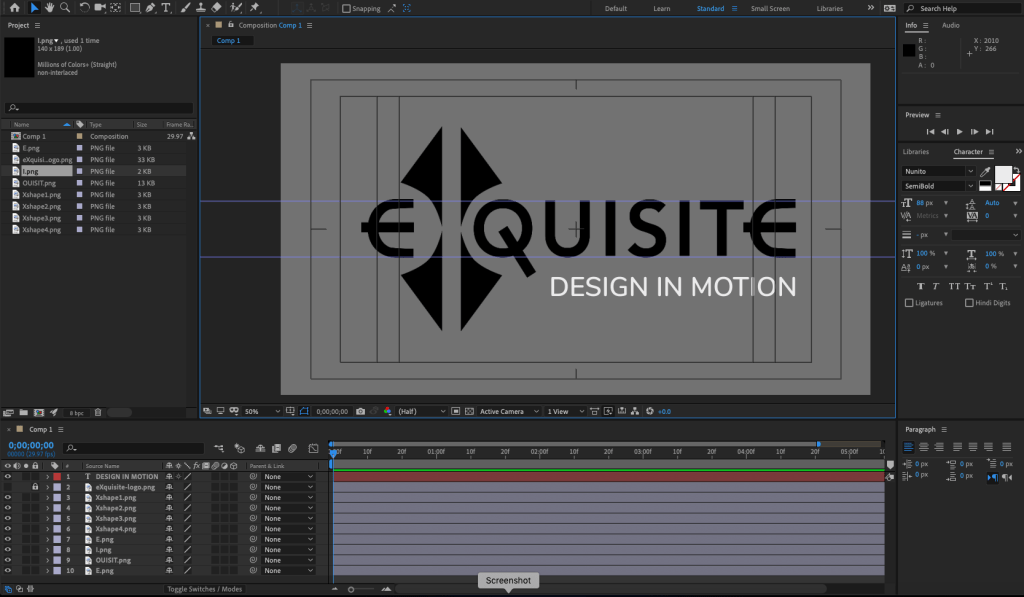This screenshot has height=597, width=1024.
Task: Select the Puppet Pin tool
Action: pos(256,8)
